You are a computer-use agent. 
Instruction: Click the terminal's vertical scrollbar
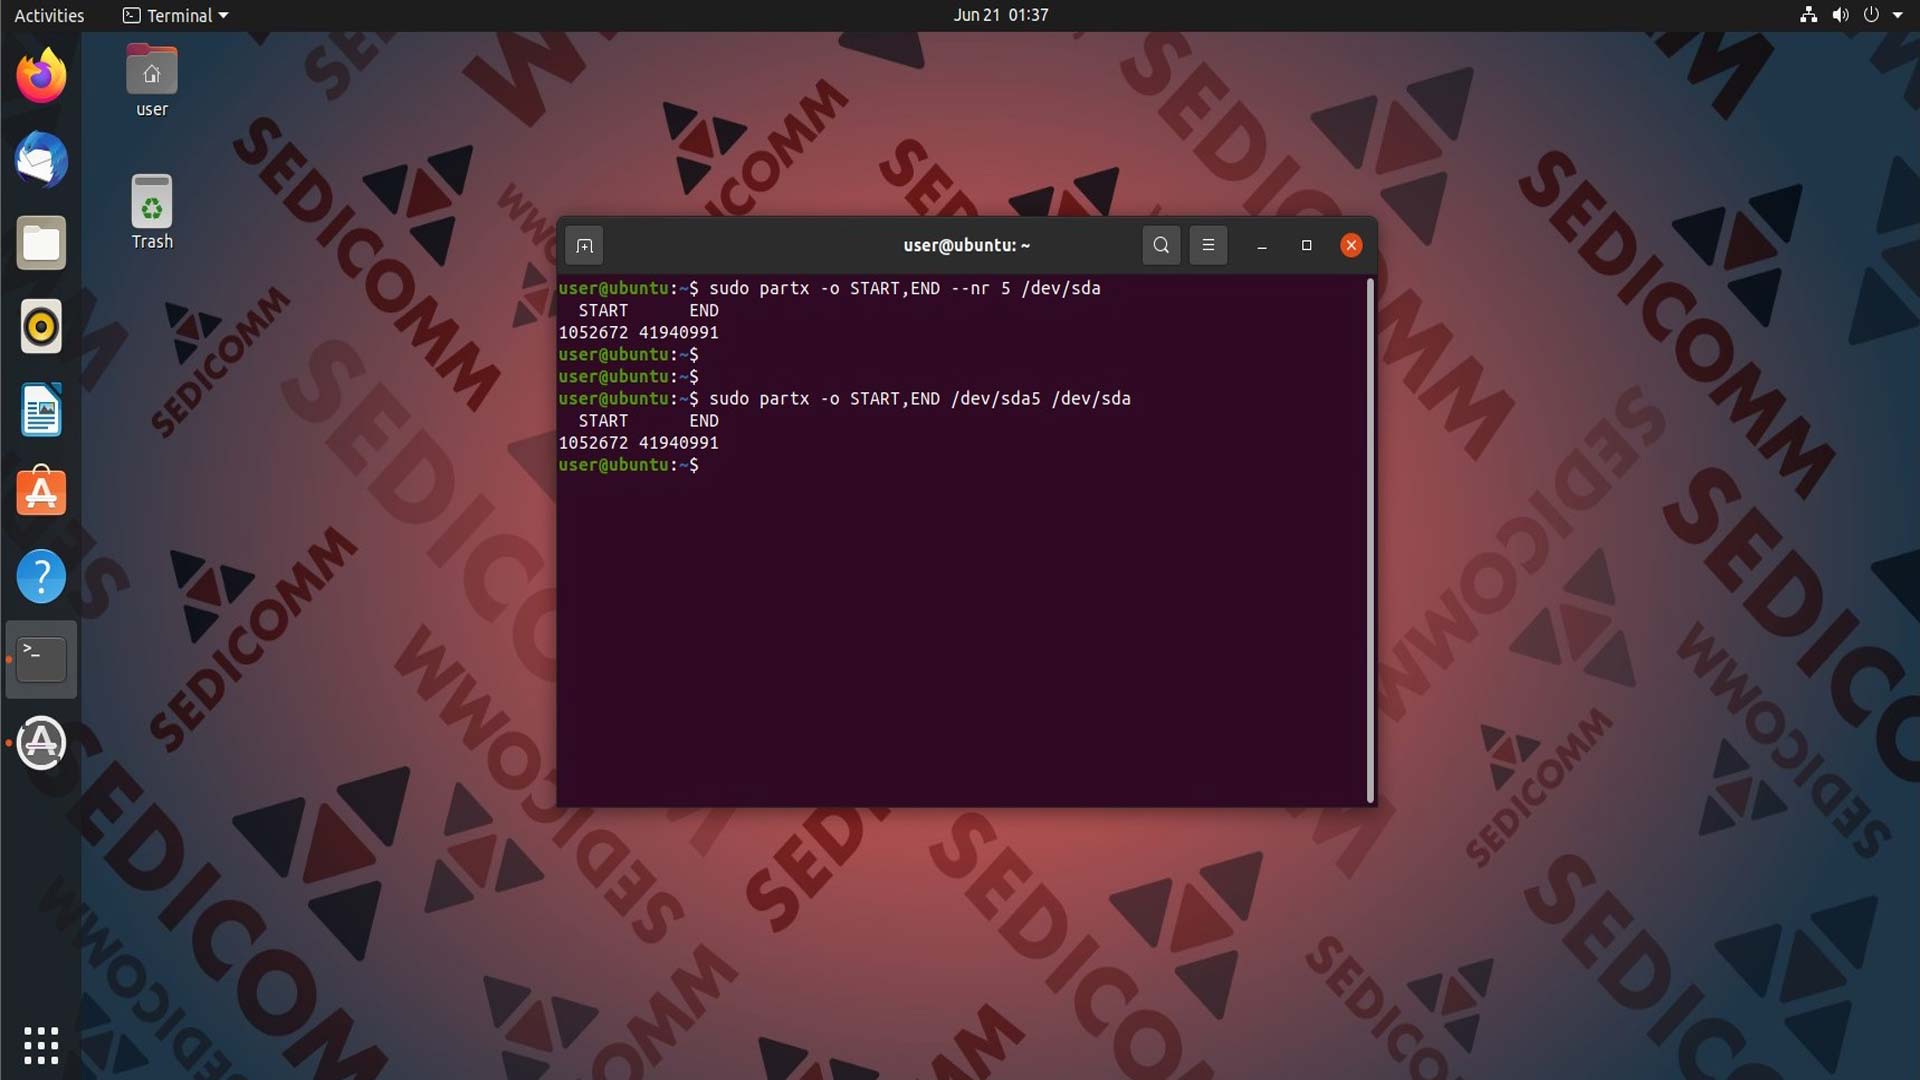[1370, 540]
